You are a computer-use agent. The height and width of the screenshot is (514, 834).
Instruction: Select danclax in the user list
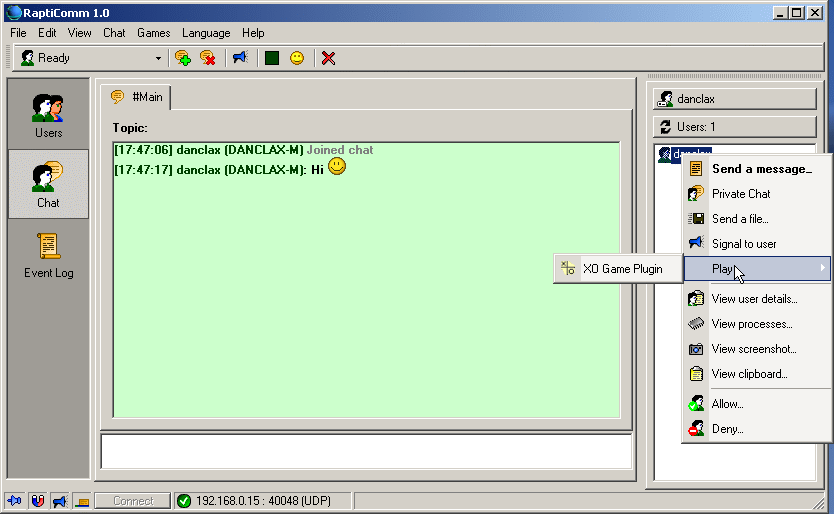[x=685, y=154]
